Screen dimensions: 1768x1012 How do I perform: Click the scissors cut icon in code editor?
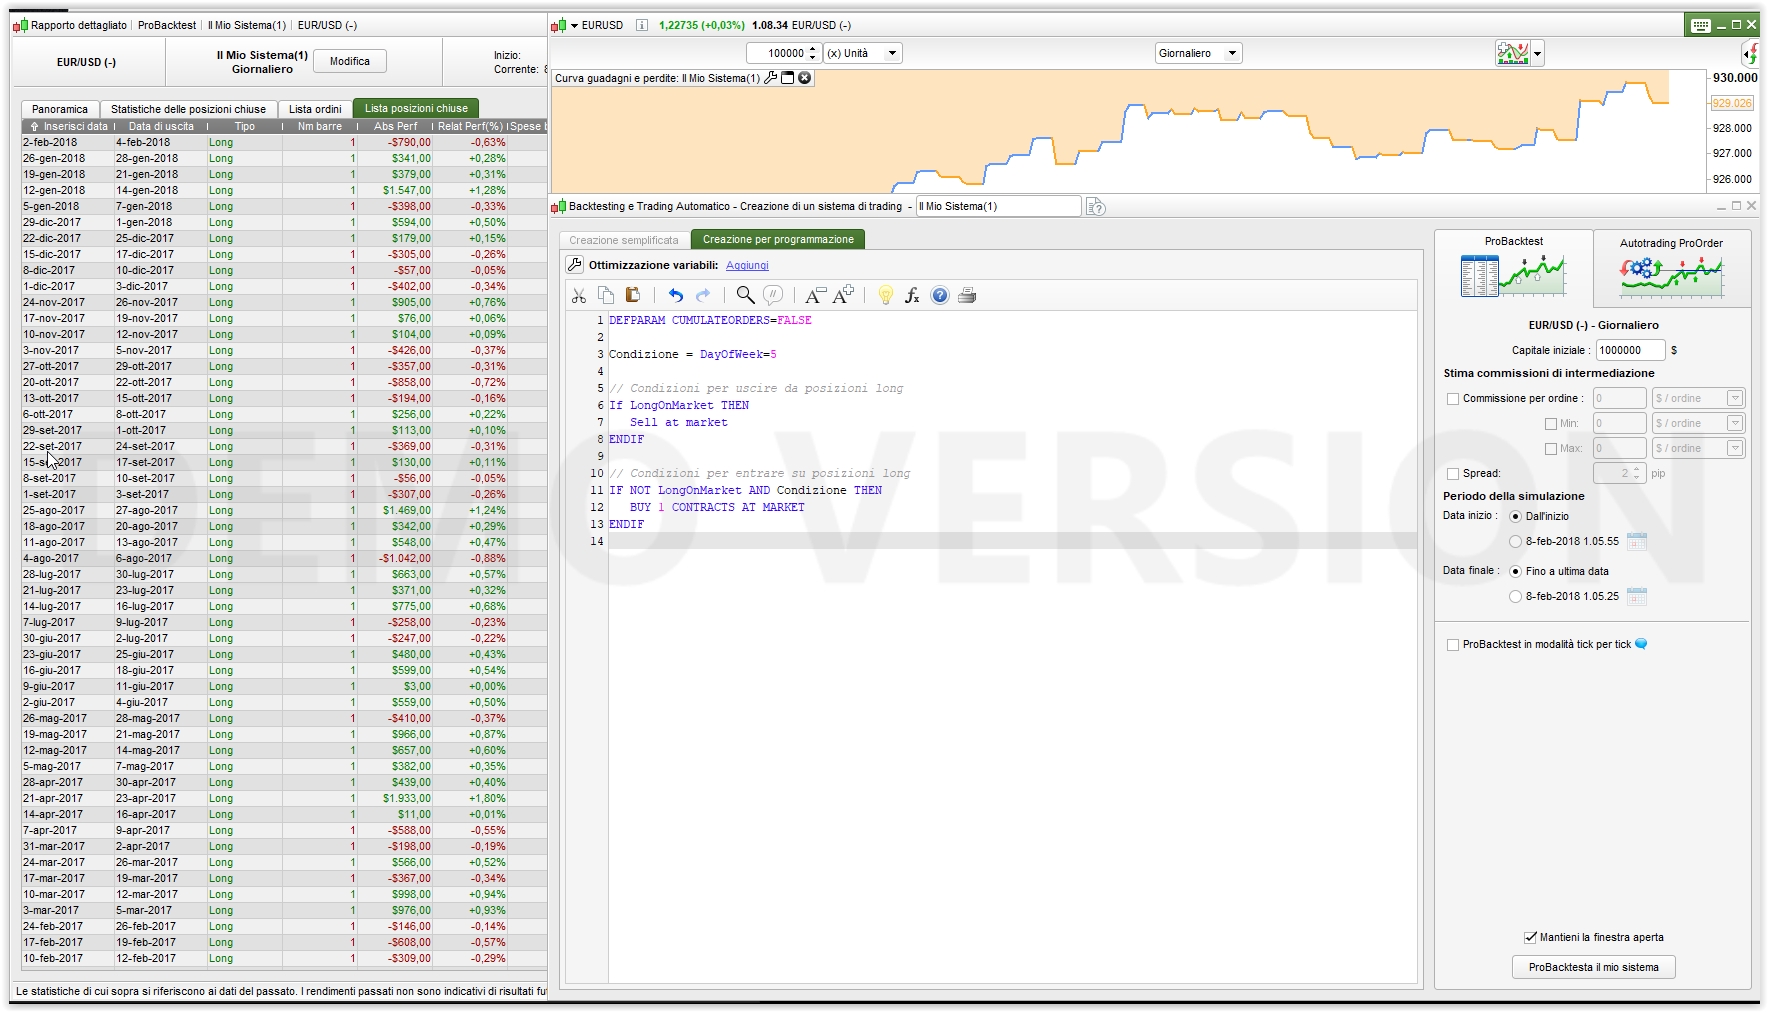coord(578,295)
